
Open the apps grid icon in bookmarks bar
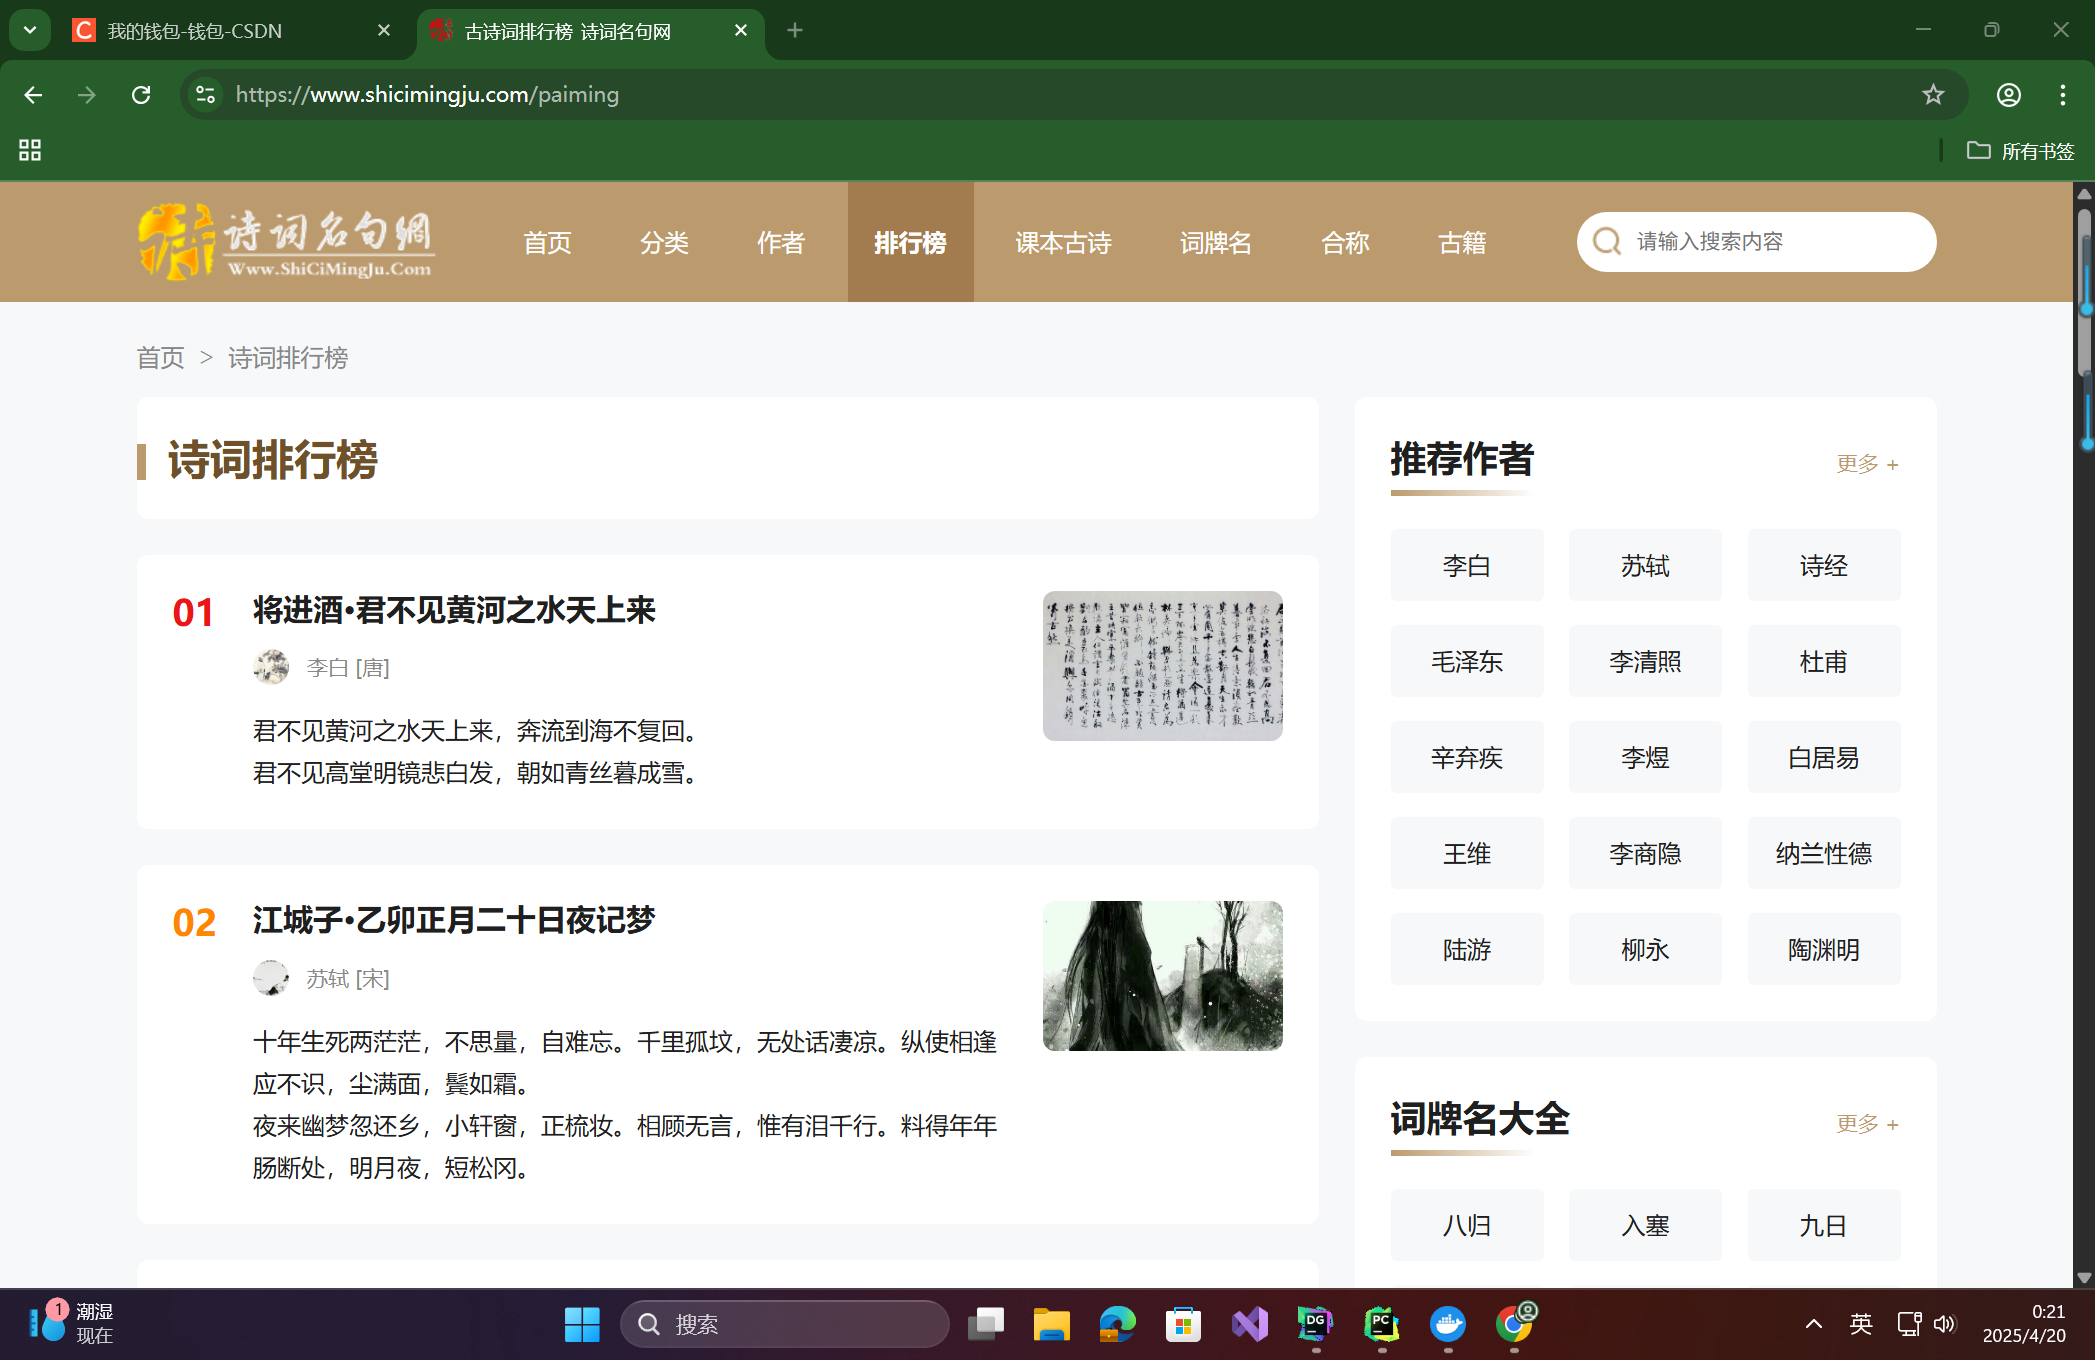click(30, 150)
